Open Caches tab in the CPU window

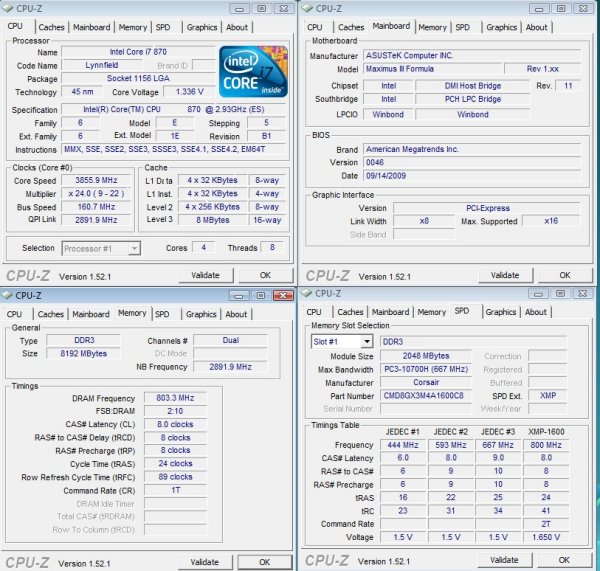click(51, 27)
